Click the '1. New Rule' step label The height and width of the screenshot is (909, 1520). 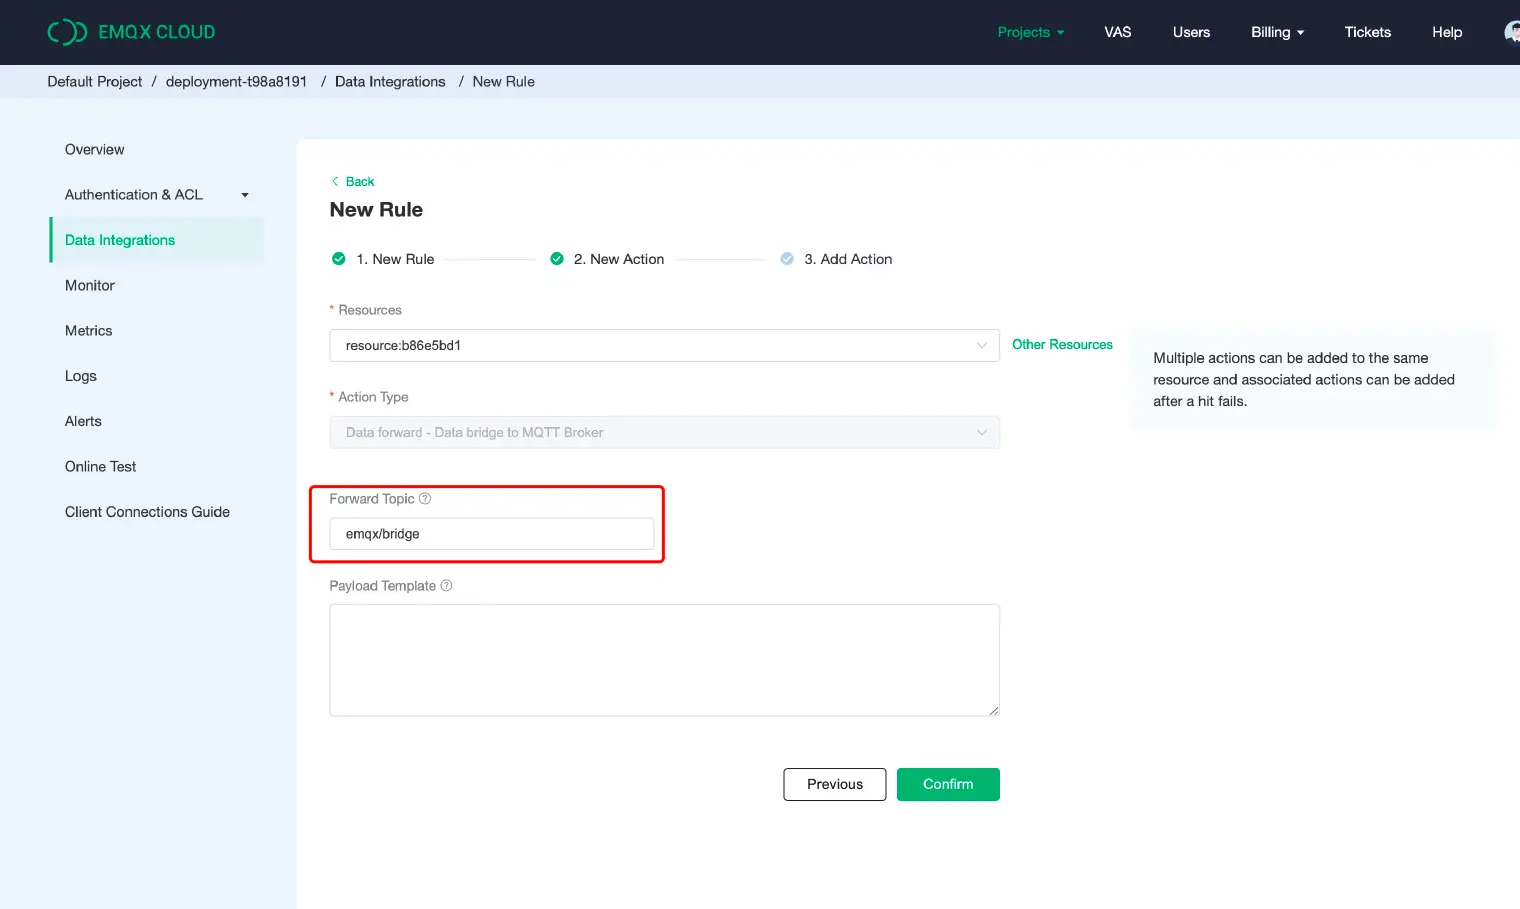[x=395, y=259]
